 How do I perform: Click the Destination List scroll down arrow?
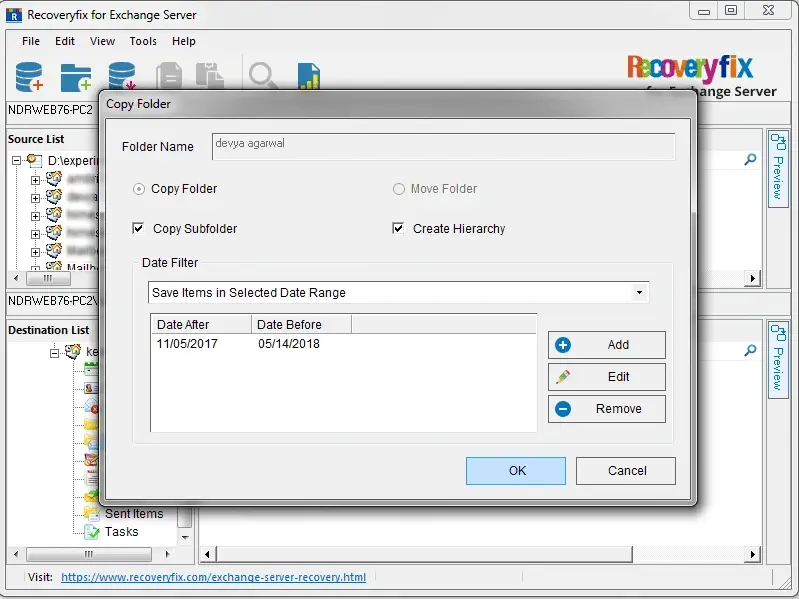185,537
